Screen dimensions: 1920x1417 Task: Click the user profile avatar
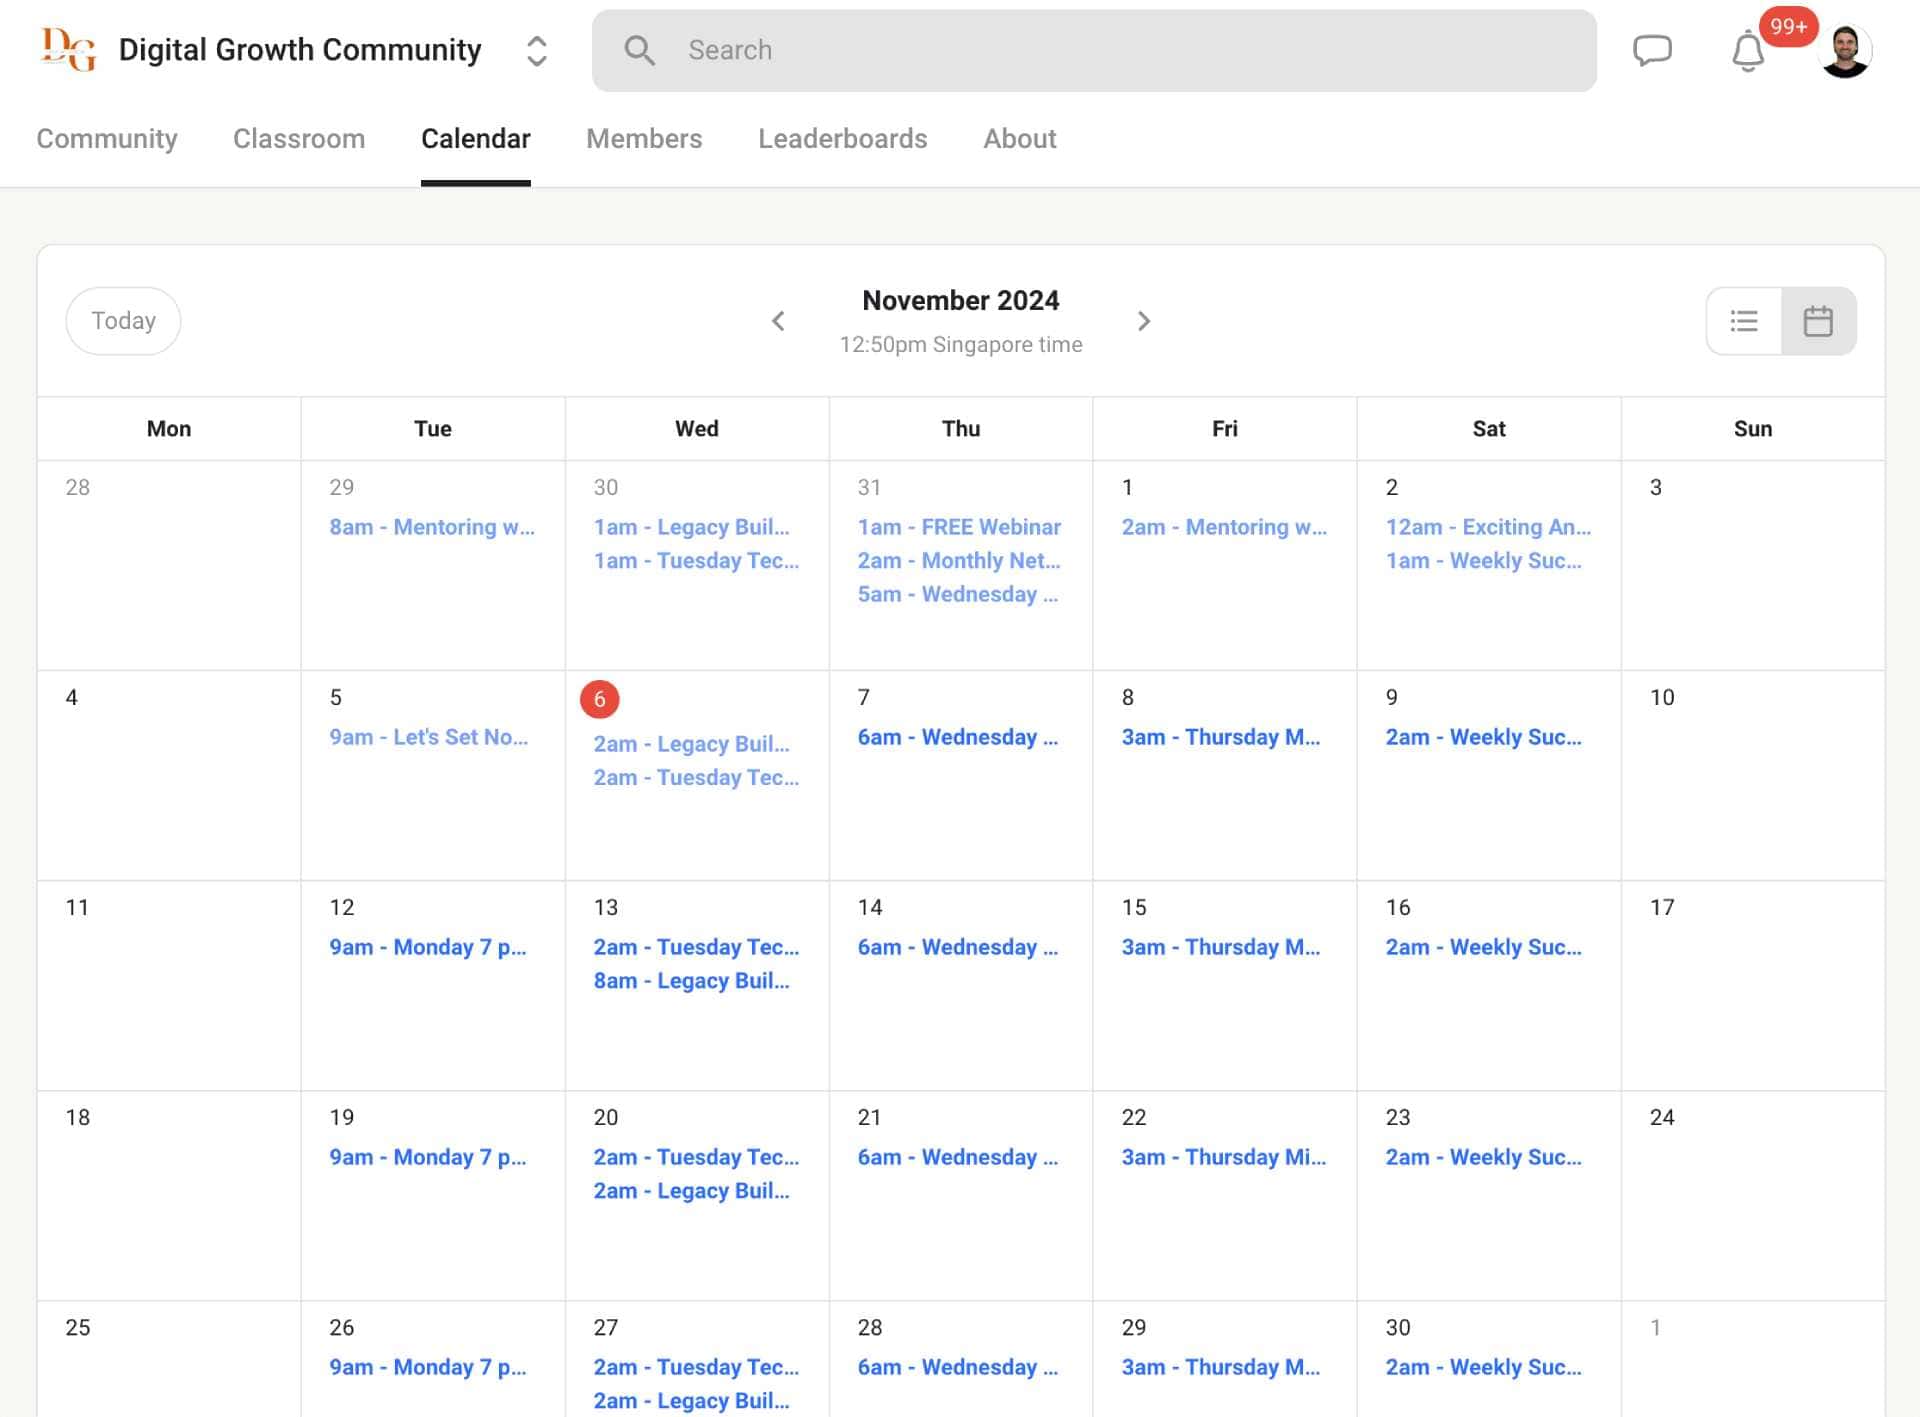tap(1845, 50)
